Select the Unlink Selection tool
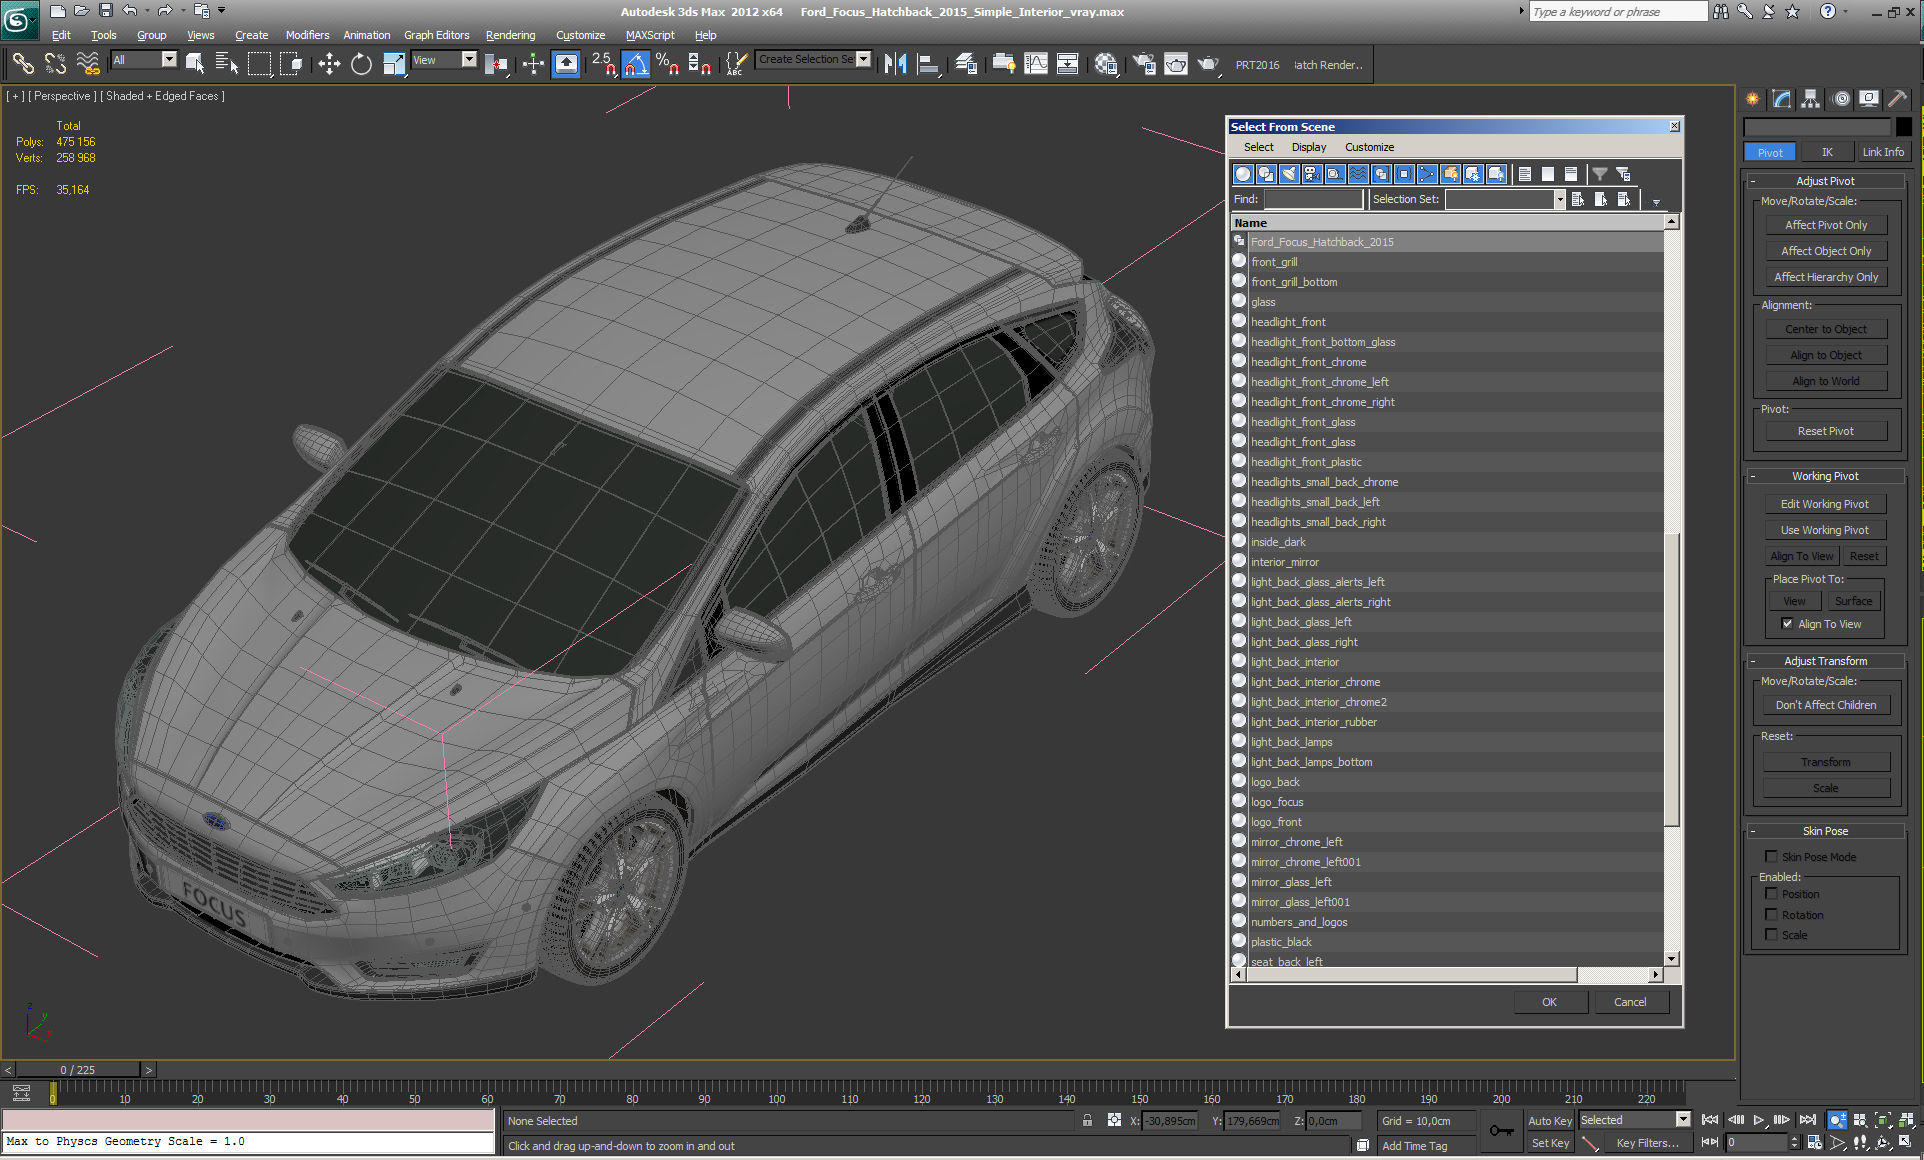Image resolution: width=1924 pixels, height=1160 pixels. [55, 64]
